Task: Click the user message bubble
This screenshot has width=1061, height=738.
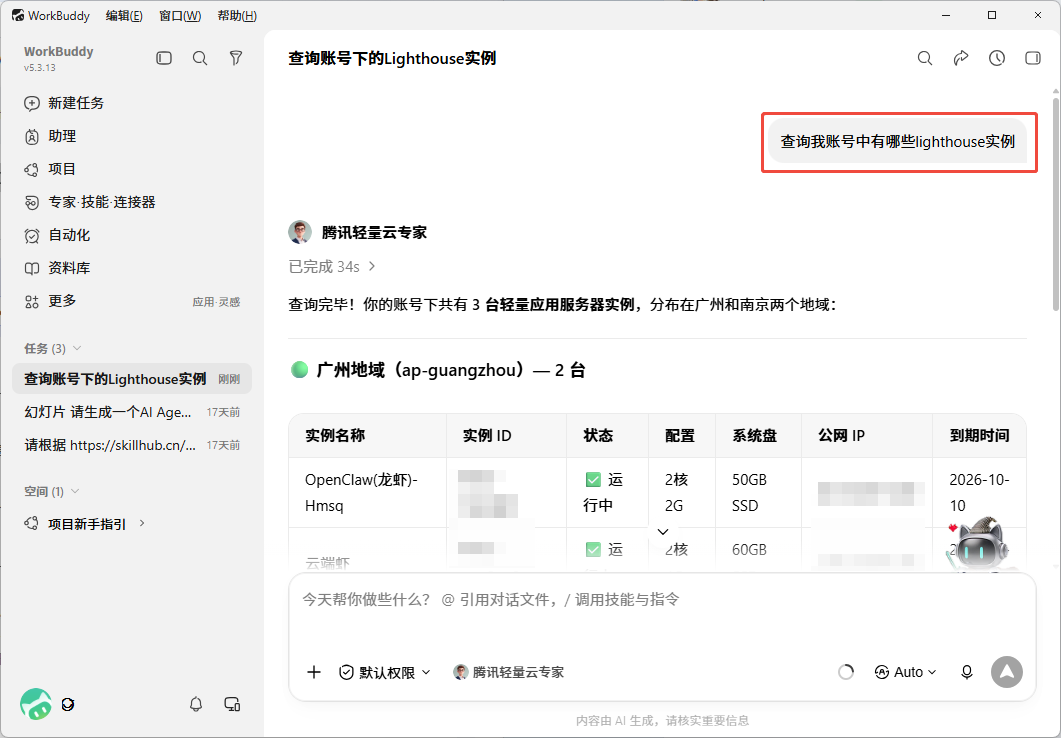Action: pyautogui.click(x=897, y=141)
